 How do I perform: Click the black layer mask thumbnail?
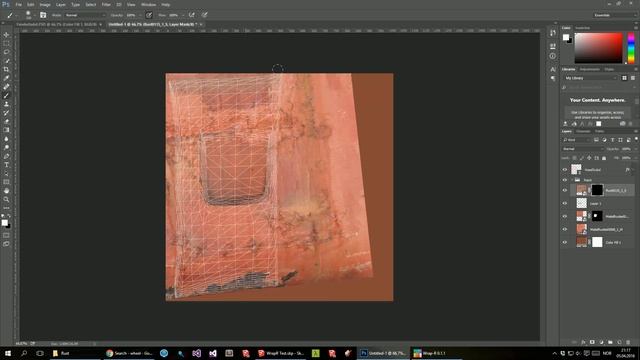pos(597,190)
